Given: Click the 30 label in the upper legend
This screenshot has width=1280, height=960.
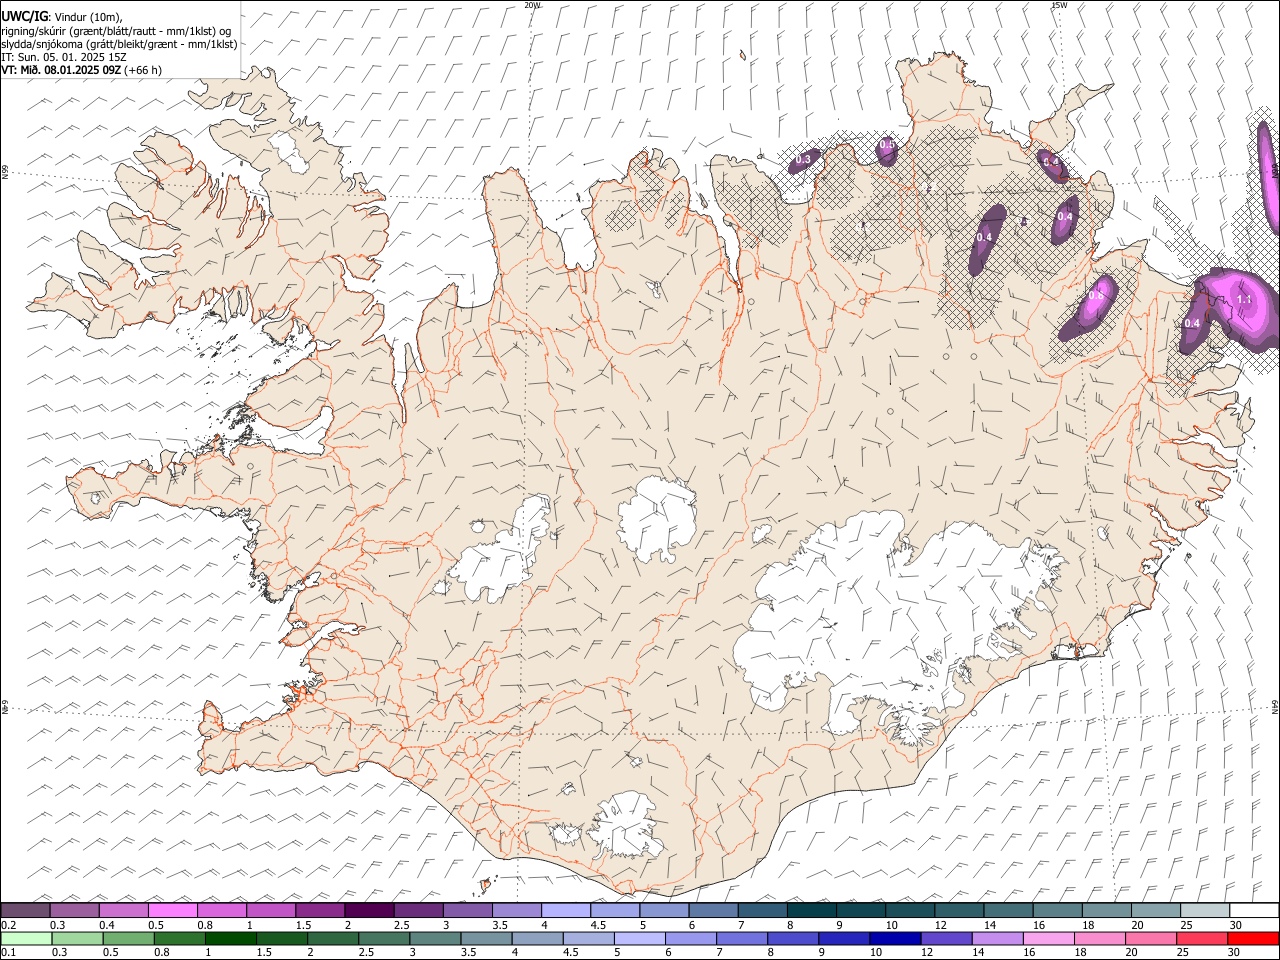Looking at the screenshot, I should (x=1235, y=925).
